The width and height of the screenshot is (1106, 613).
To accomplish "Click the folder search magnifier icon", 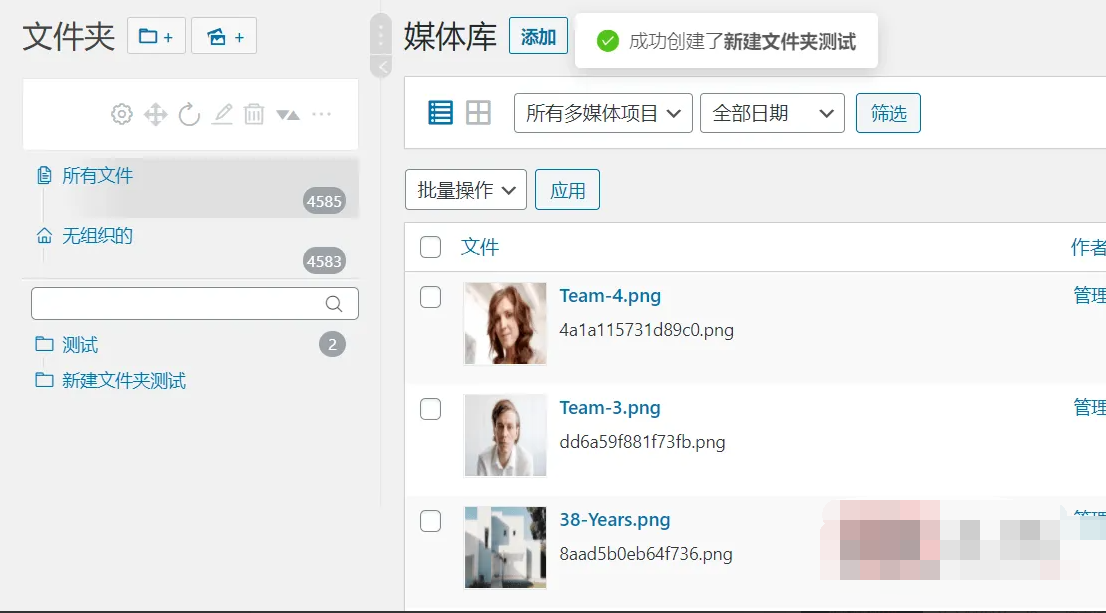I will pos(334,304).
